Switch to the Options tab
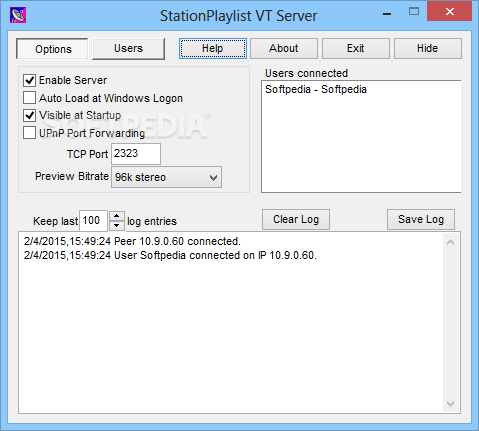 52,49
